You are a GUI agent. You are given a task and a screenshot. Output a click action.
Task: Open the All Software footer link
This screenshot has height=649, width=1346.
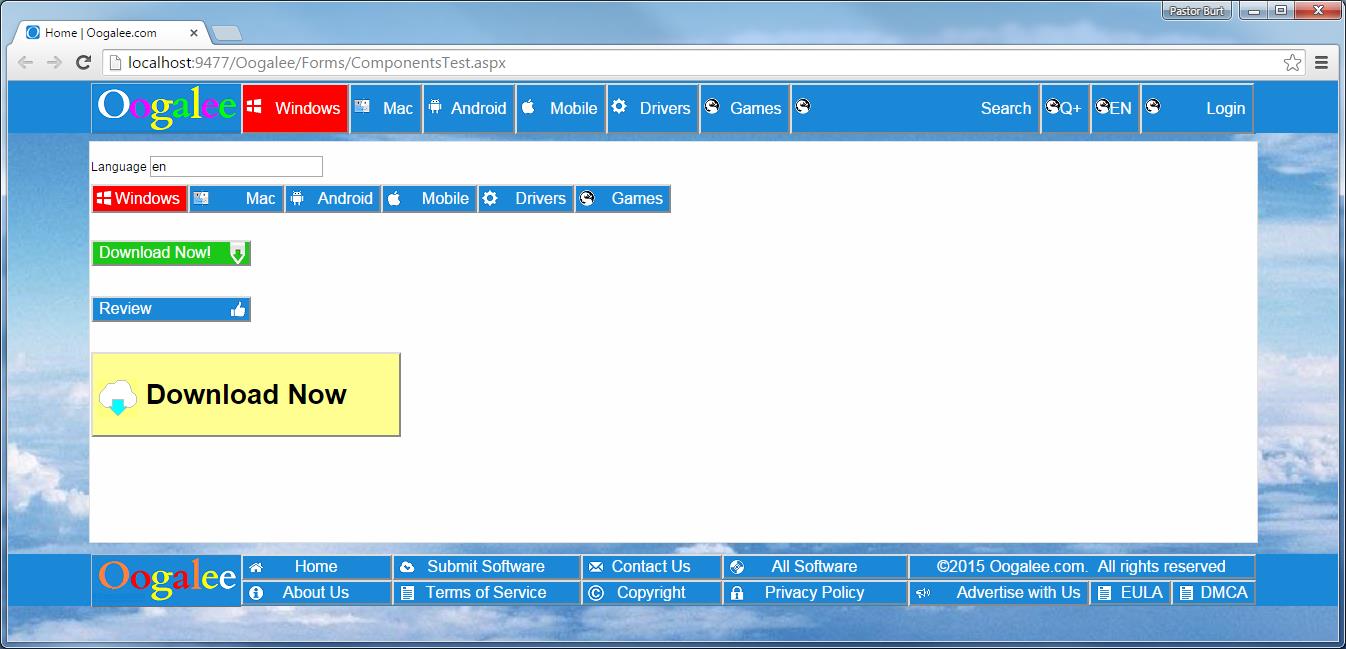(815, 567)
